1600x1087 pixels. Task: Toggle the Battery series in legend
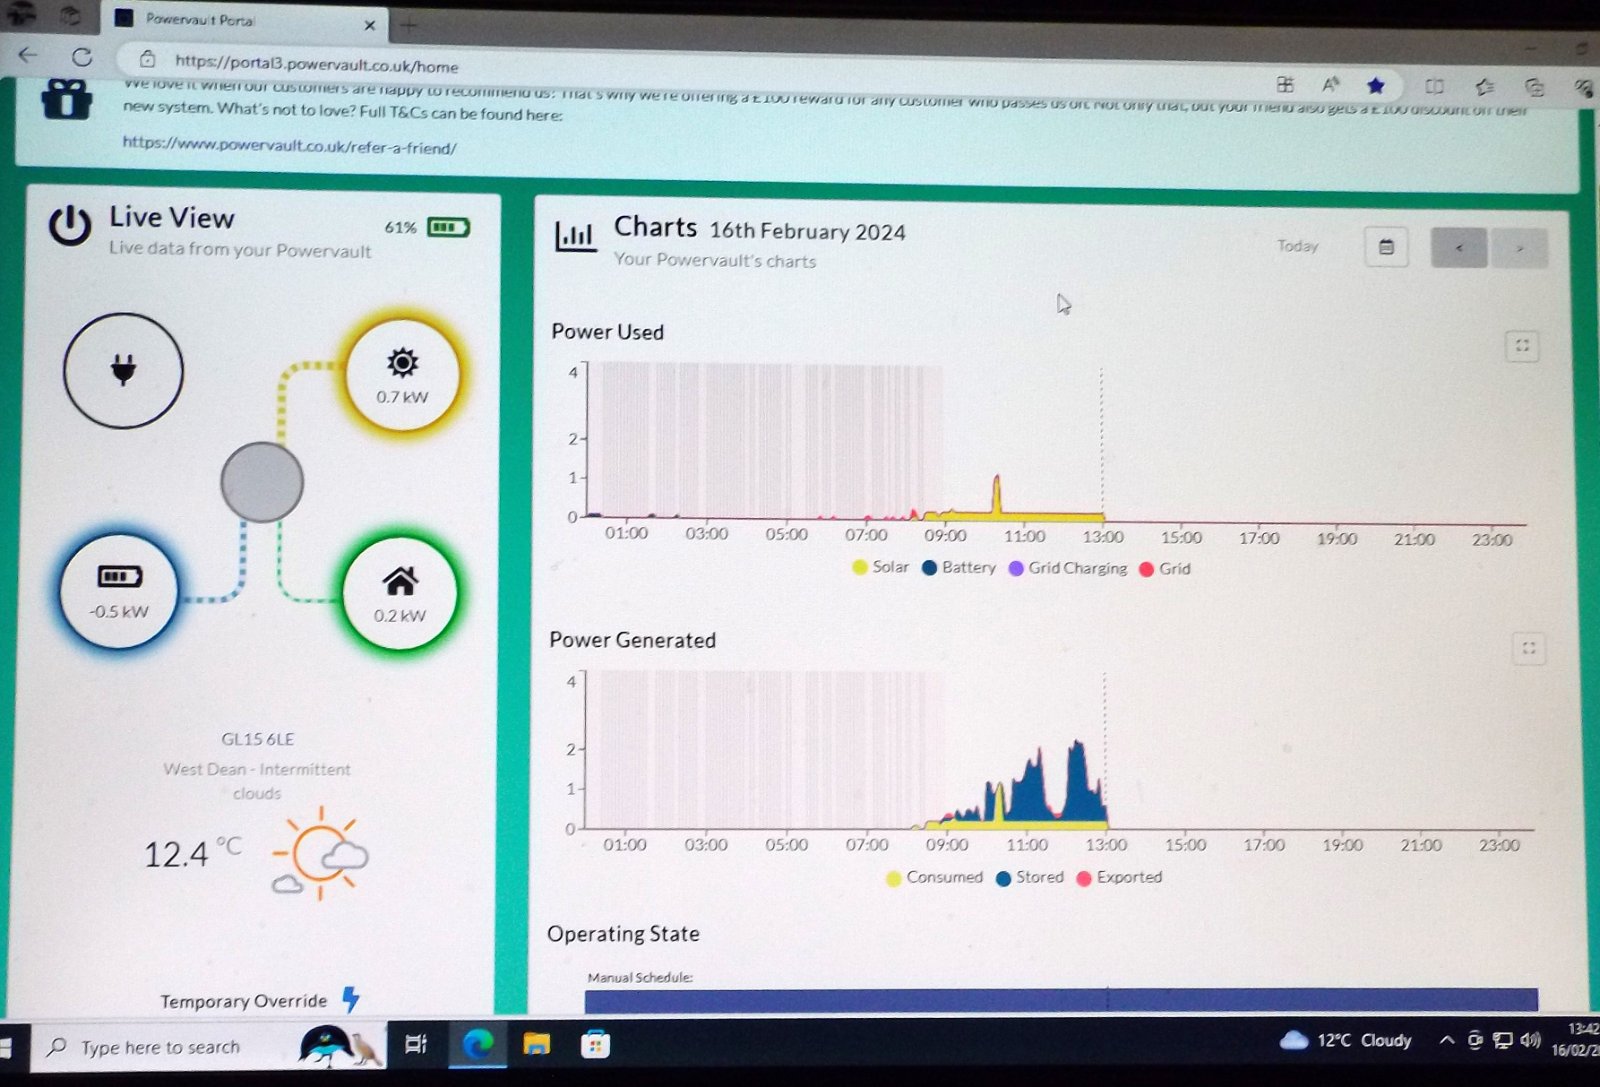click(x=959, y=567)
